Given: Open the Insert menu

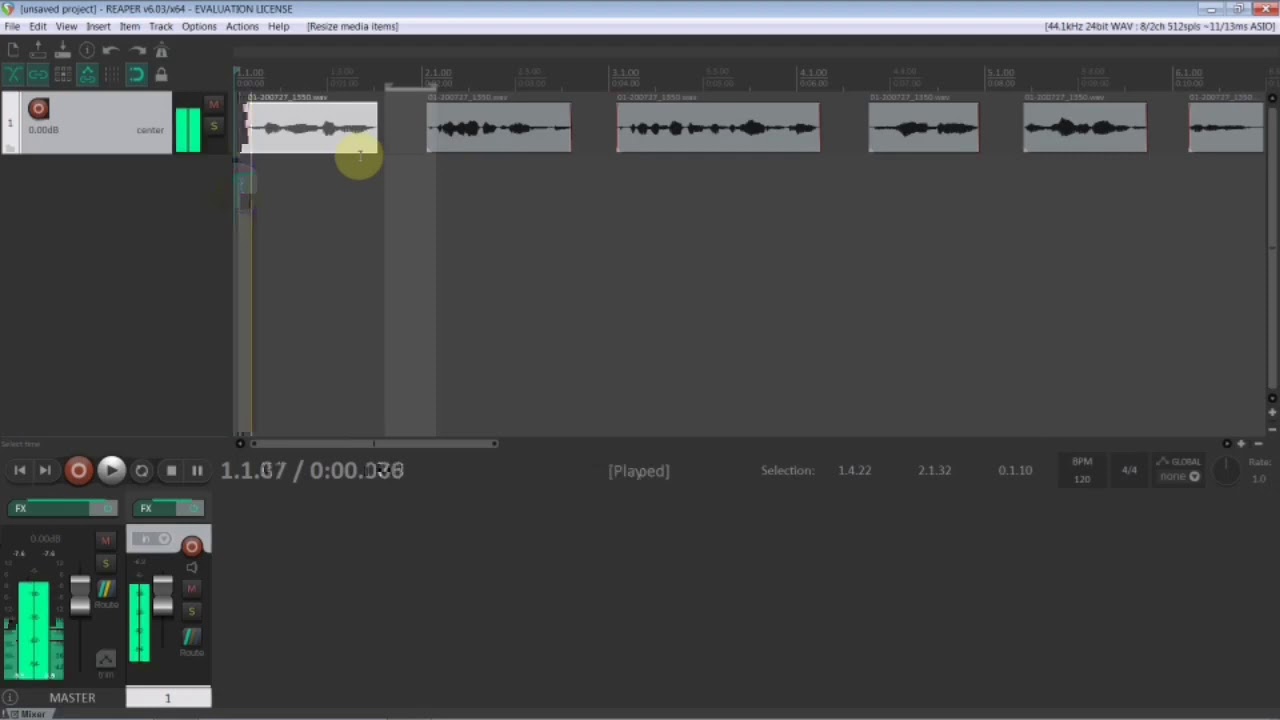Looking at the screenshot, I should (x=98, y=26).
